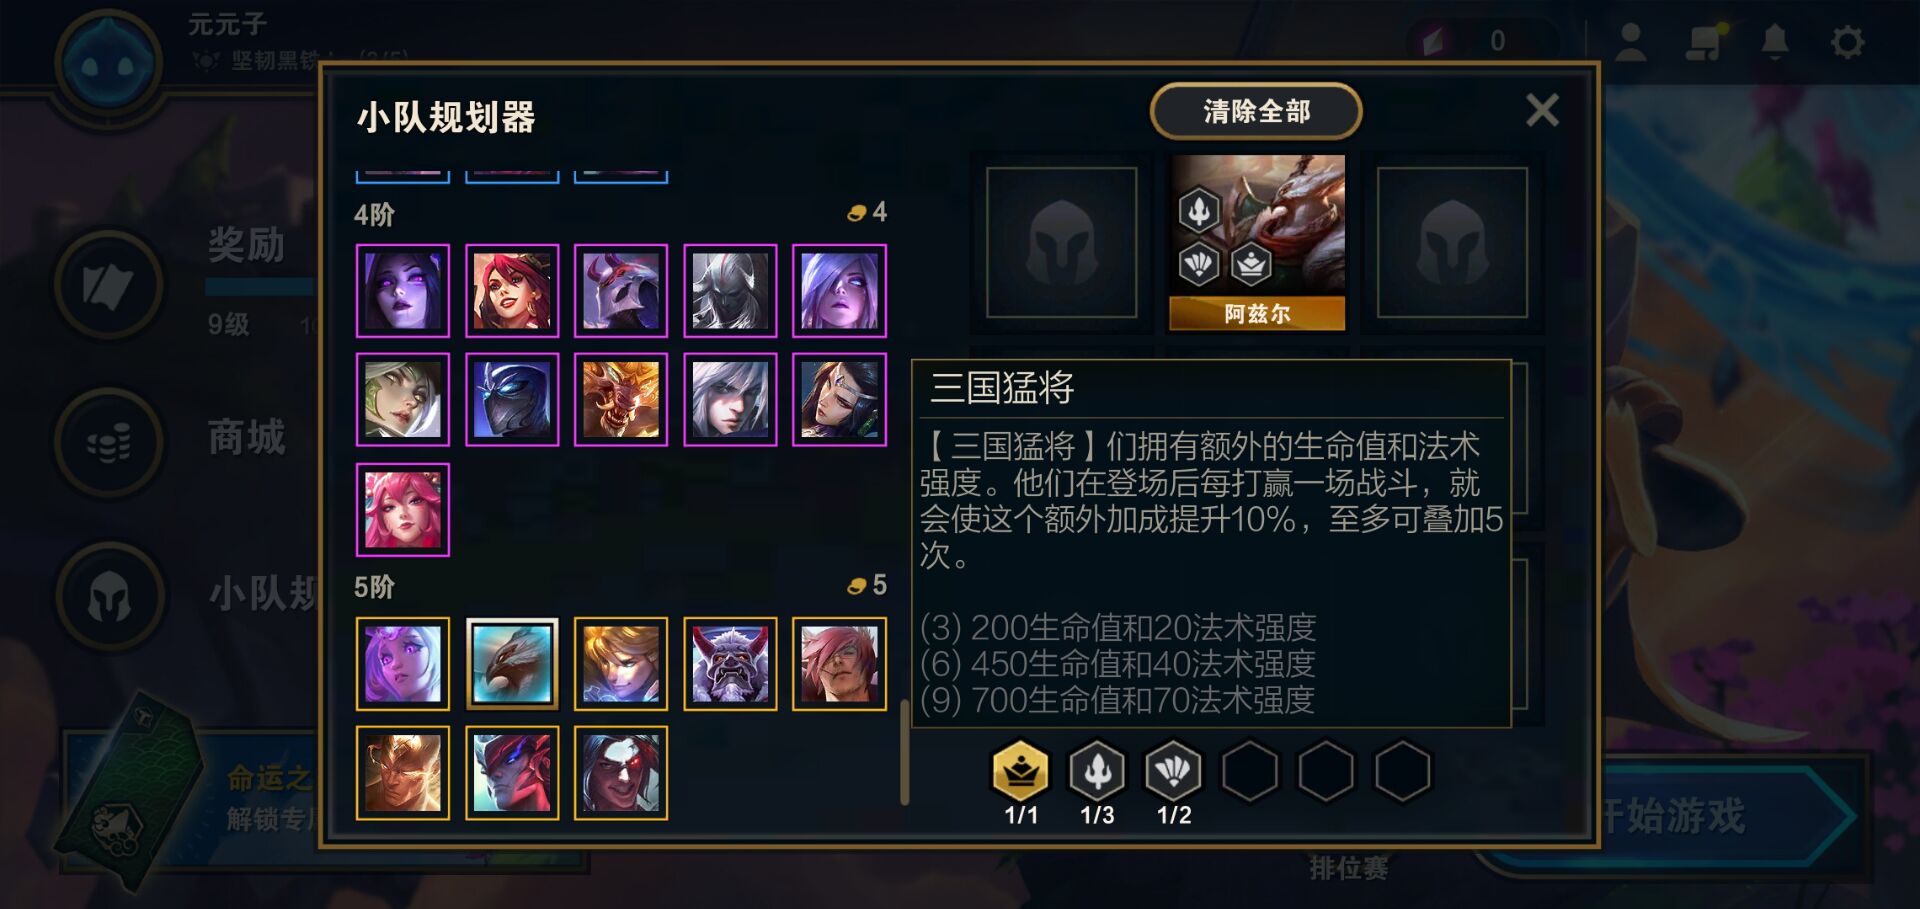This screenshot has width=1920, height=909.
Task: Select the fan trait icon showing 1/2
Action: (x=1173, y=771)
